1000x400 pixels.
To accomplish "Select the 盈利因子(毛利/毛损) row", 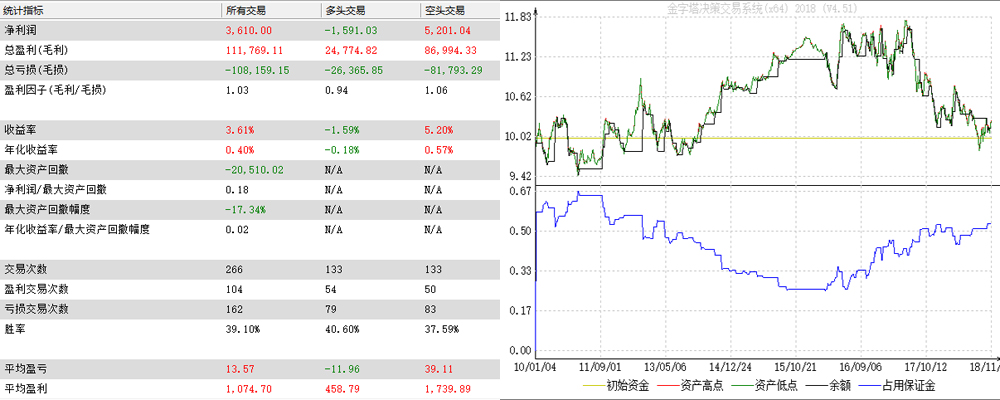I will [55, 90].
